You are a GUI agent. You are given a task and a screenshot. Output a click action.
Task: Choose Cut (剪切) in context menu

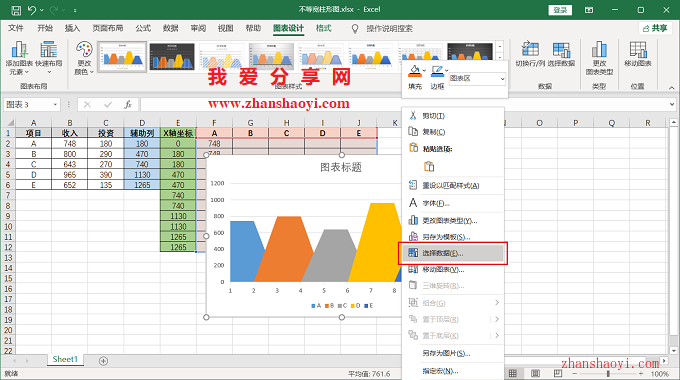coord(453,116)
